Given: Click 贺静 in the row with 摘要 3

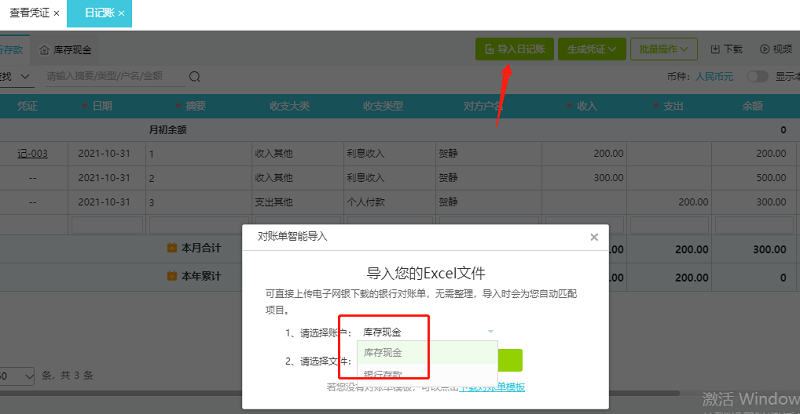Looking at the screenshot, I should click(448, 202).
